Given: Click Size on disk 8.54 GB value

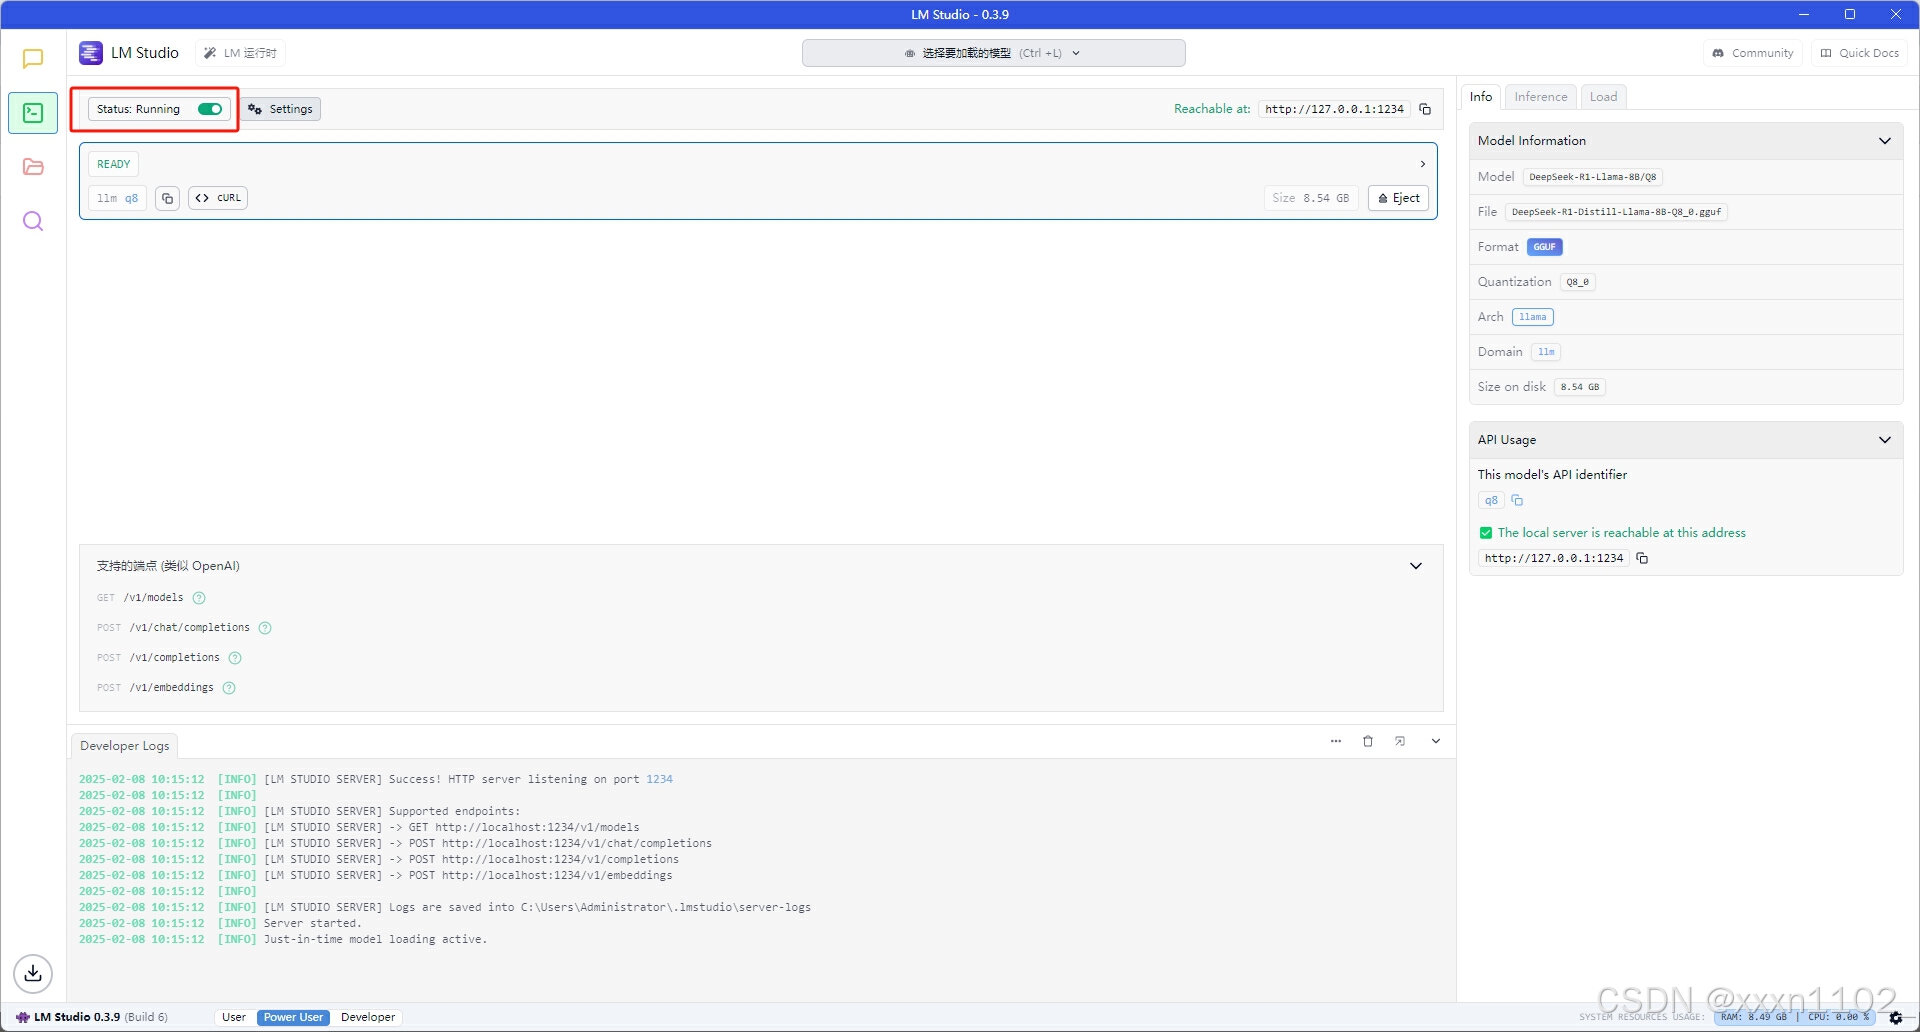Looking at the screenshot, I should click(x=1579, y=387).
